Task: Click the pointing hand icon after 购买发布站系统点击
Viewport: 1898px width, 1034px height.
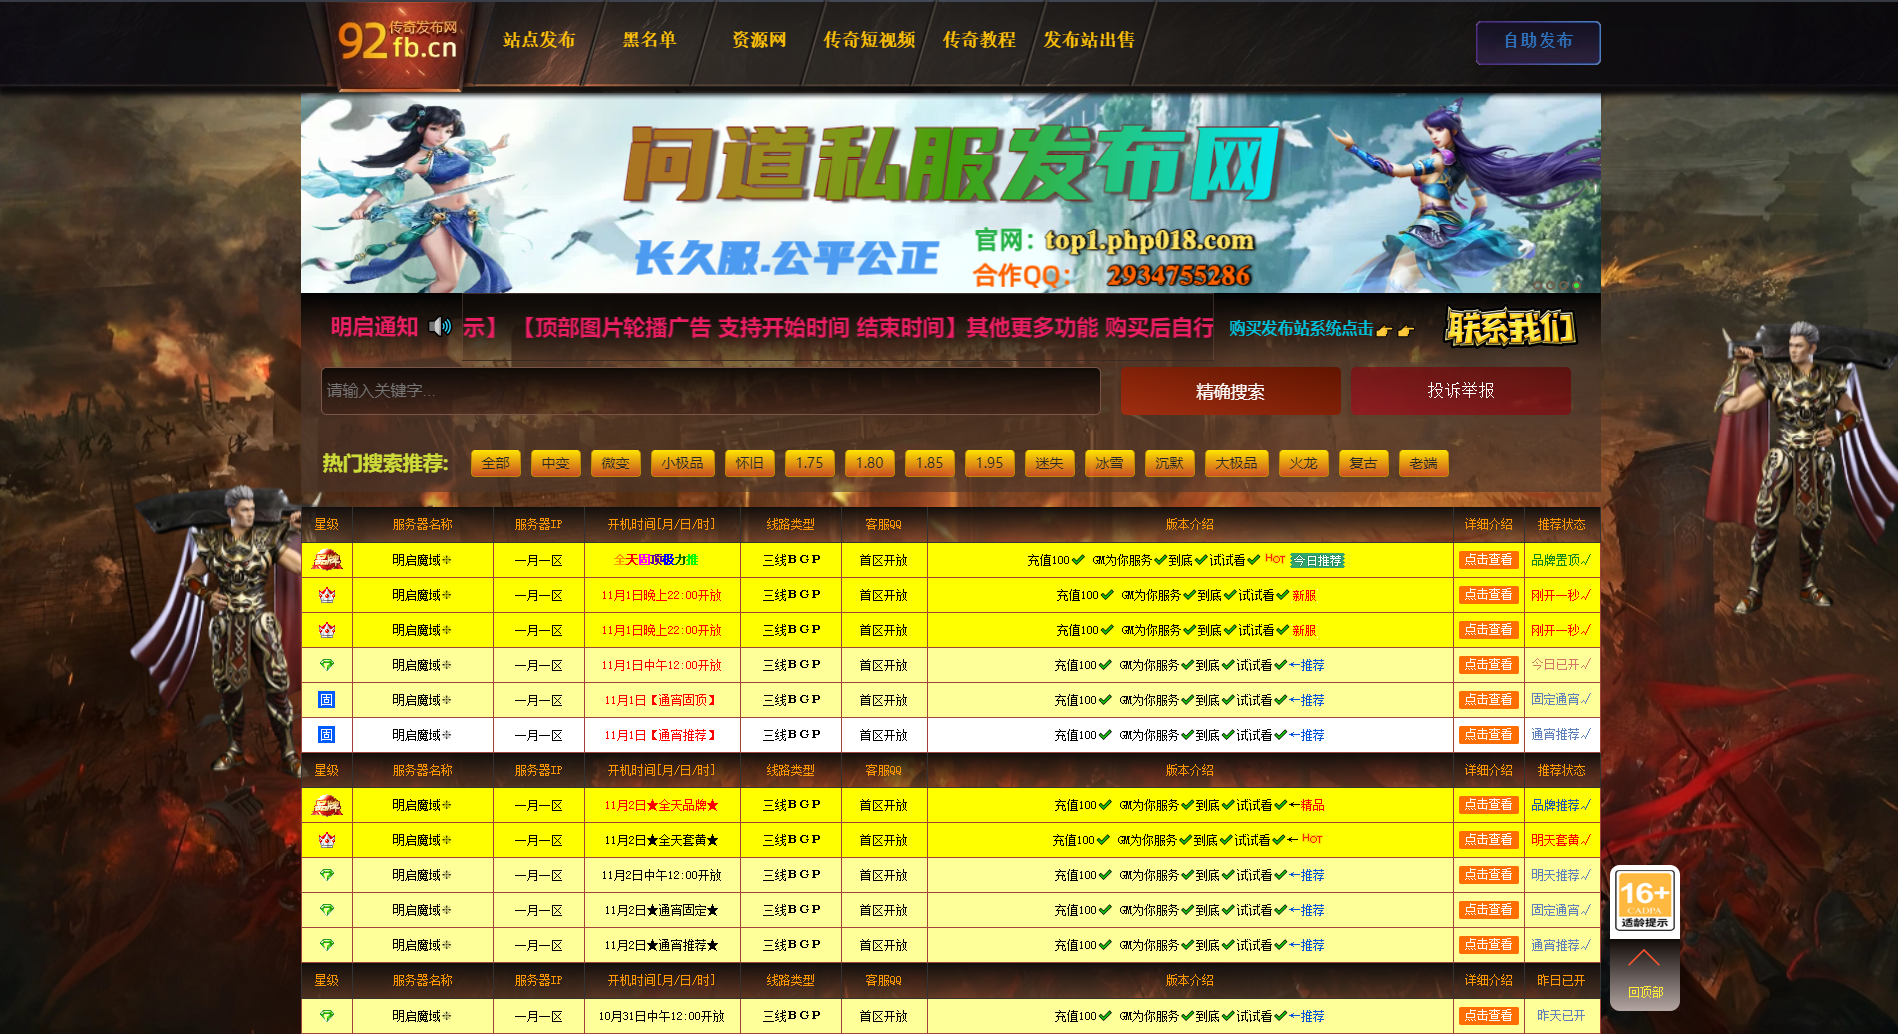Action: pyautogui.click(x=1394, y=330)
